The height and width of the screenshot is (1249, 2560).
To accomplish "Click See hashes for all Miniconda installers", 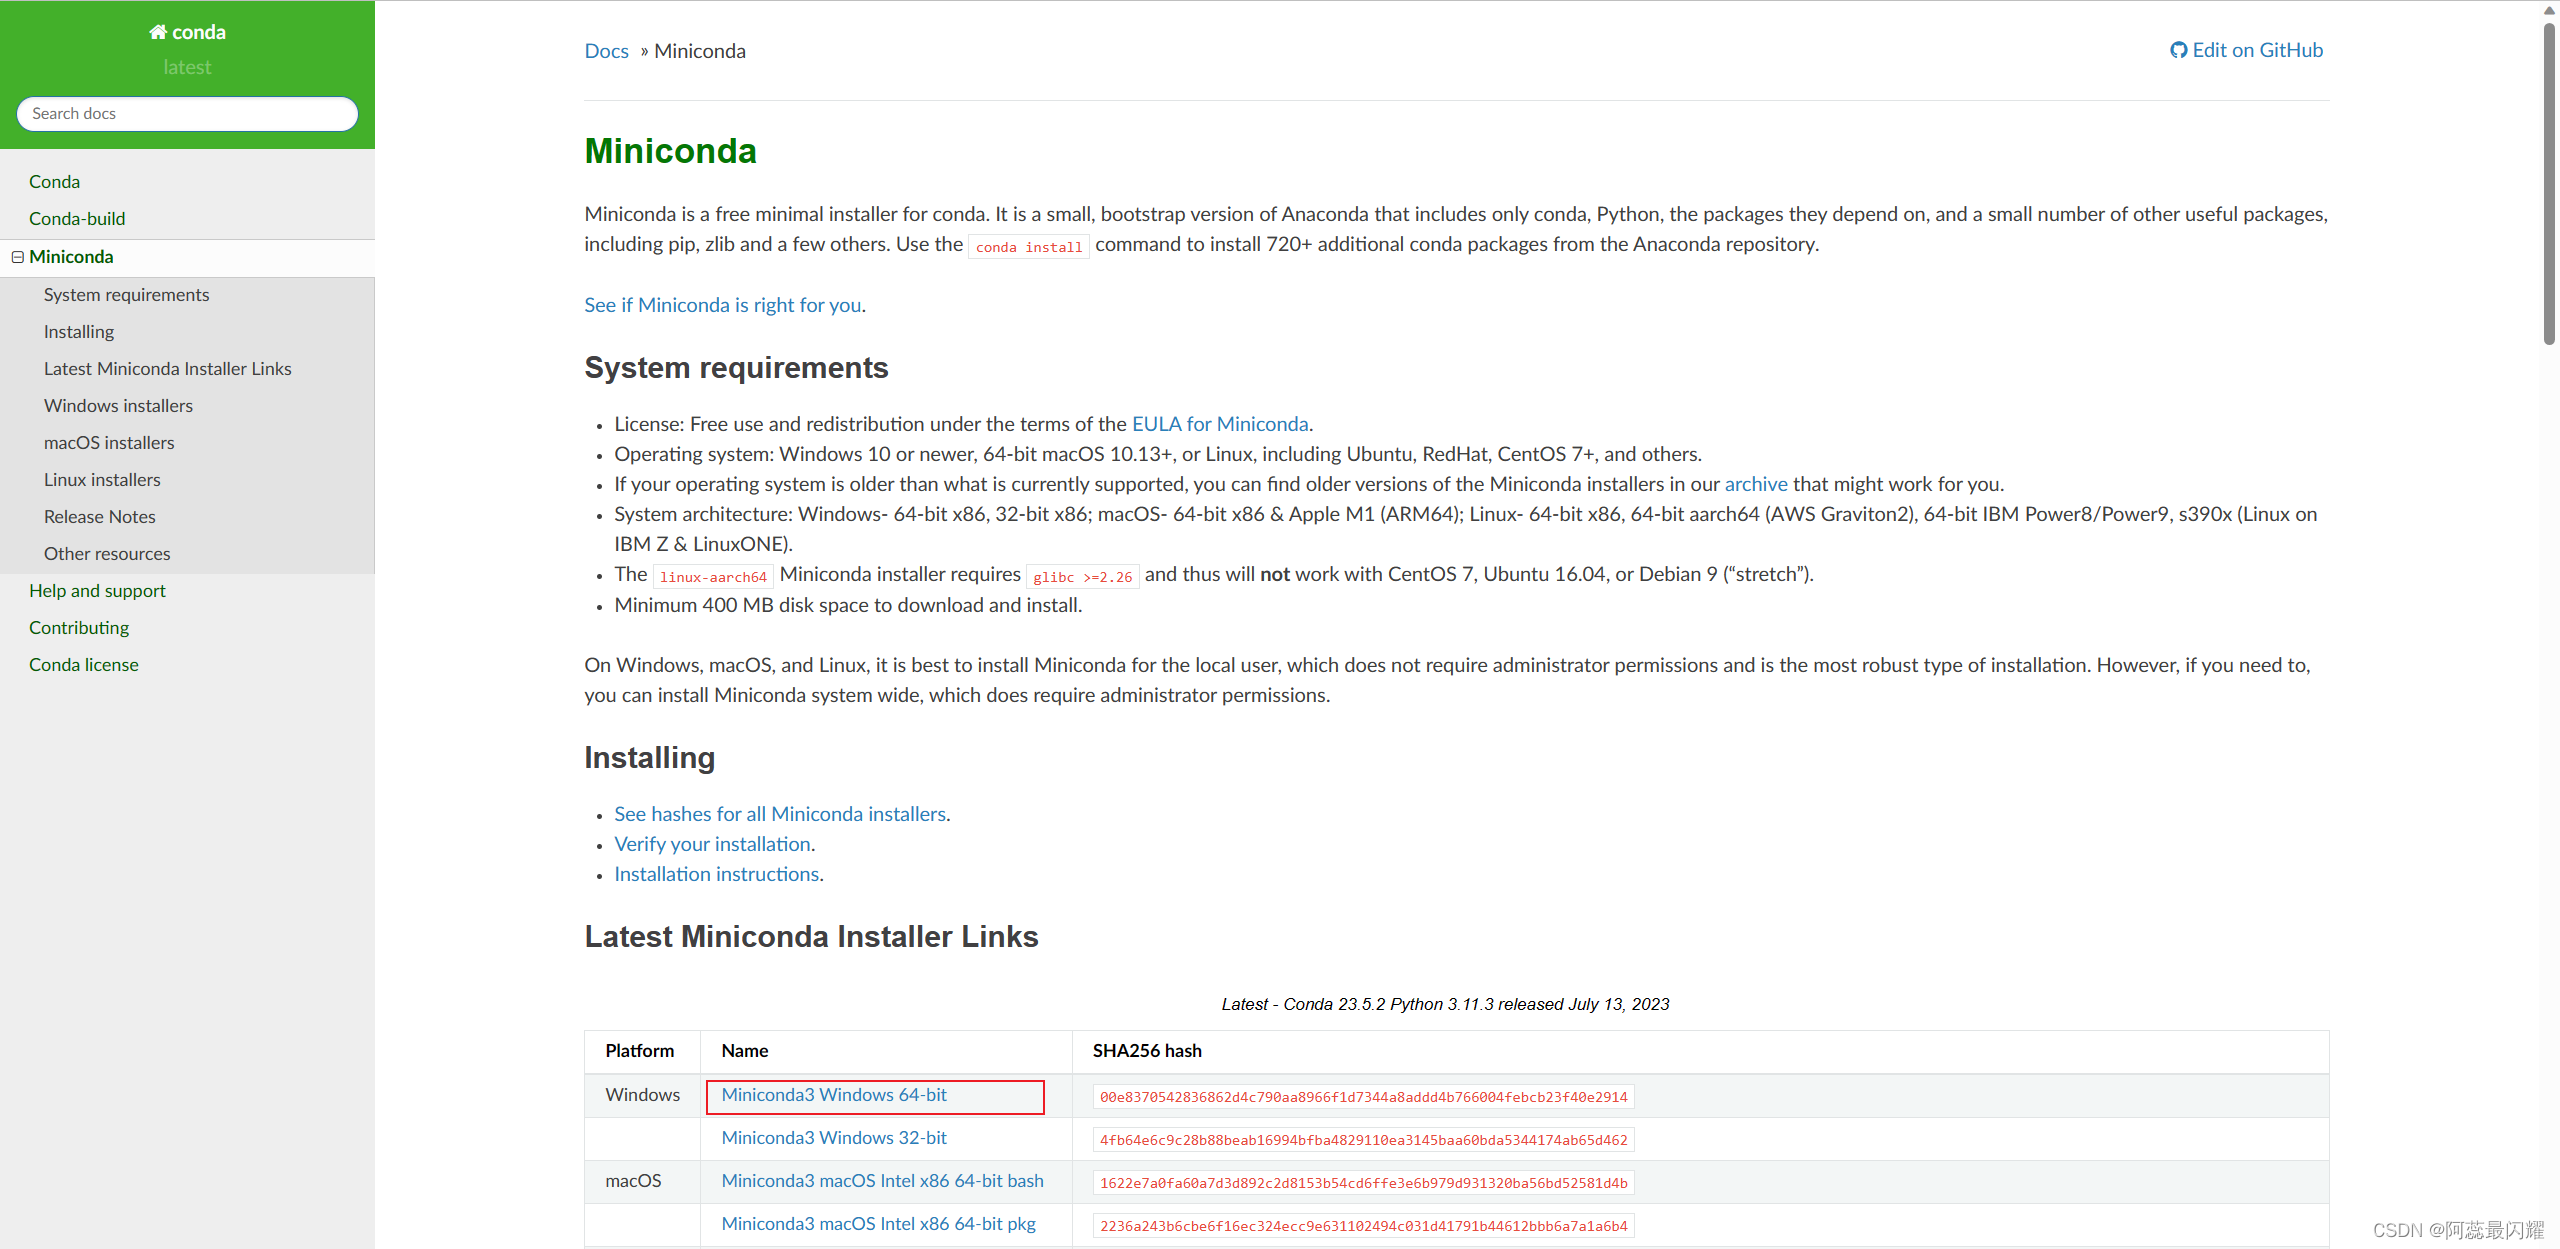I will (x=780, y=813).
